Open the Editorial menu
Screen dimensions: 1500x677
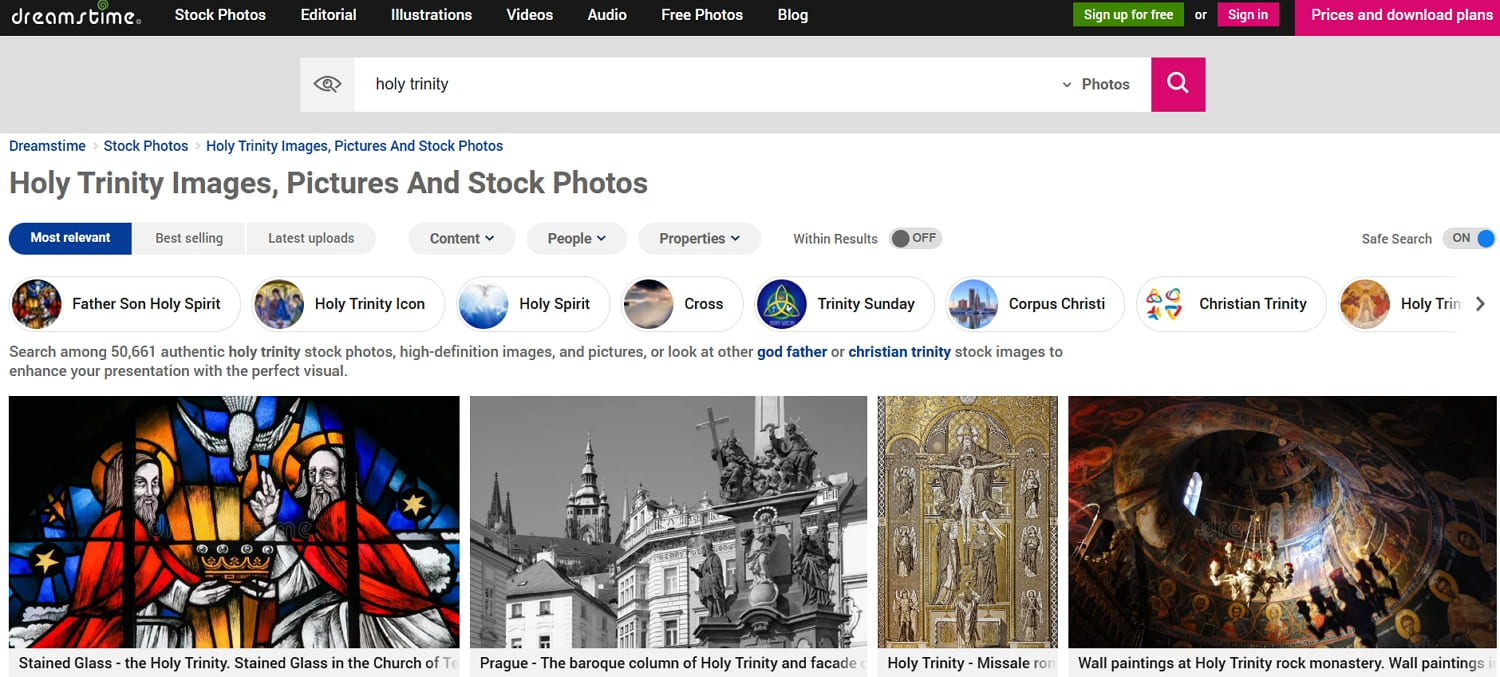tap(329, 15)
